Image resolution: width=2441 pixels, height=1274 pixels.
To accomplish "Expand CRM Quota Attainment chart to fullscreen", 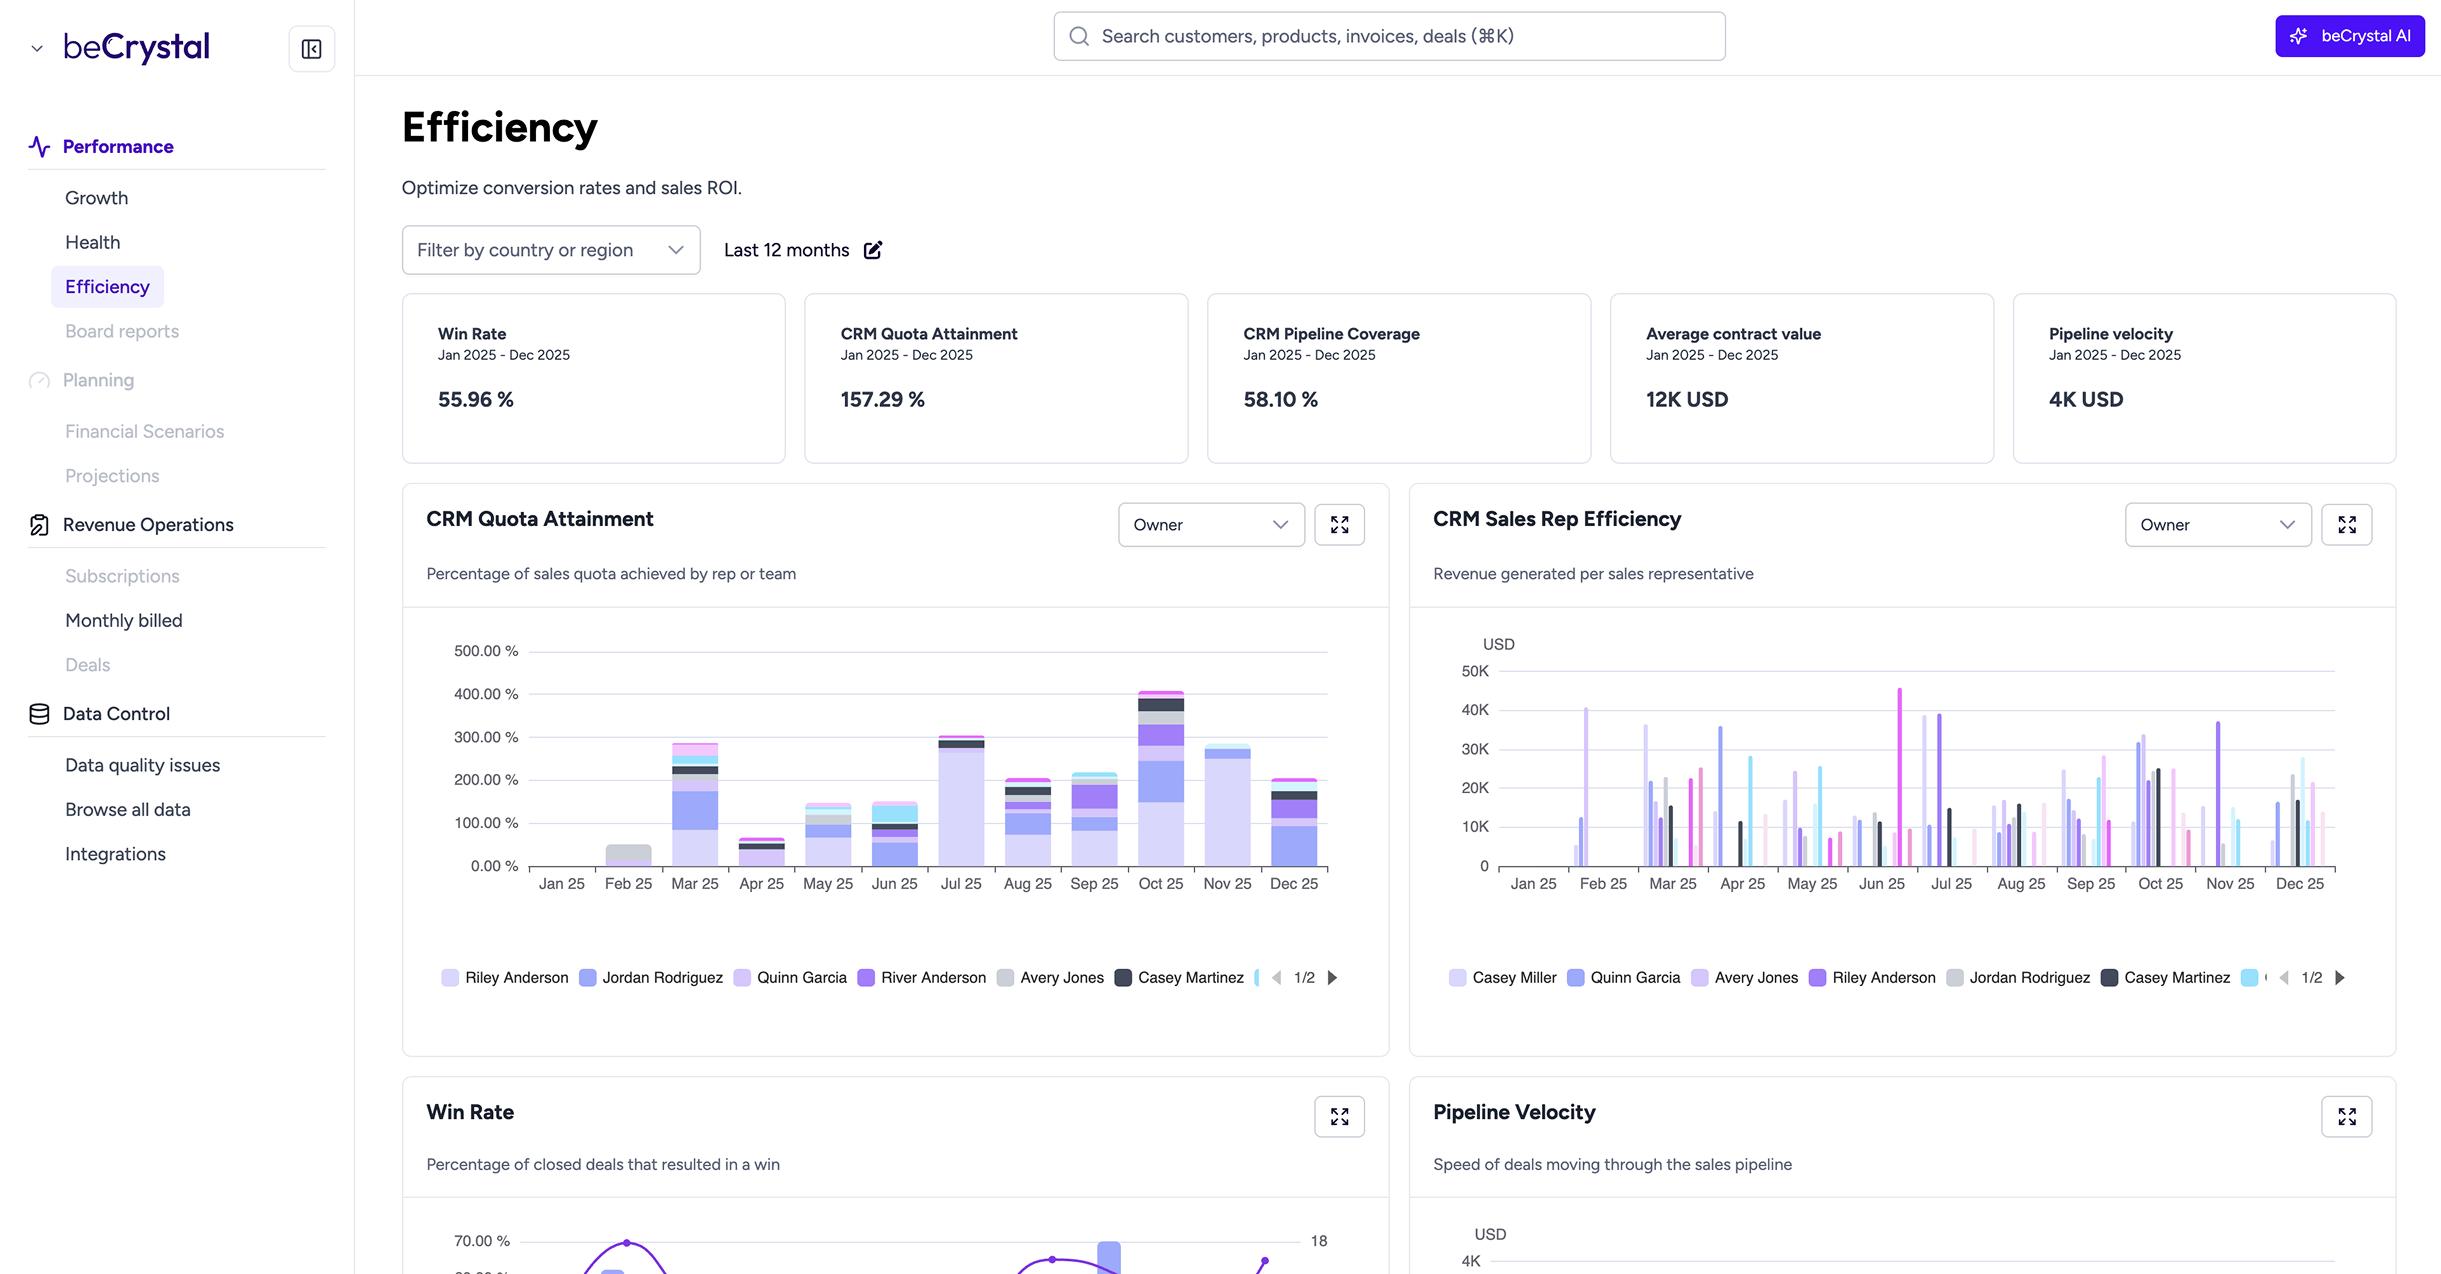I will (x=1340, y=524).
